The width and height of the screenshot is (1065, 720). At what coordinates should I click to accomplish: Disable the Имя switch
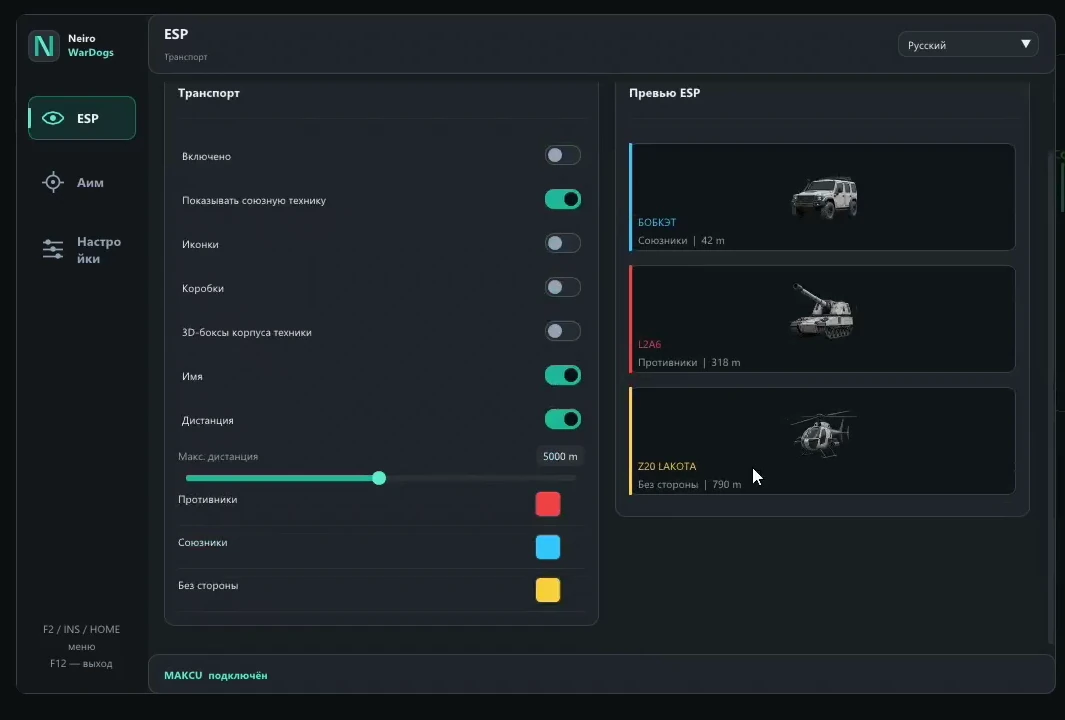[x=562, y=375]
